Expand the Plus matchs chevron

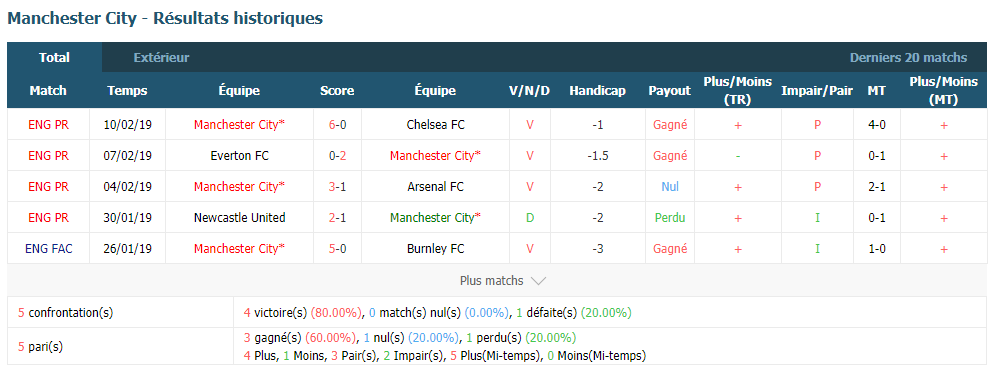[x=538, y=280]
